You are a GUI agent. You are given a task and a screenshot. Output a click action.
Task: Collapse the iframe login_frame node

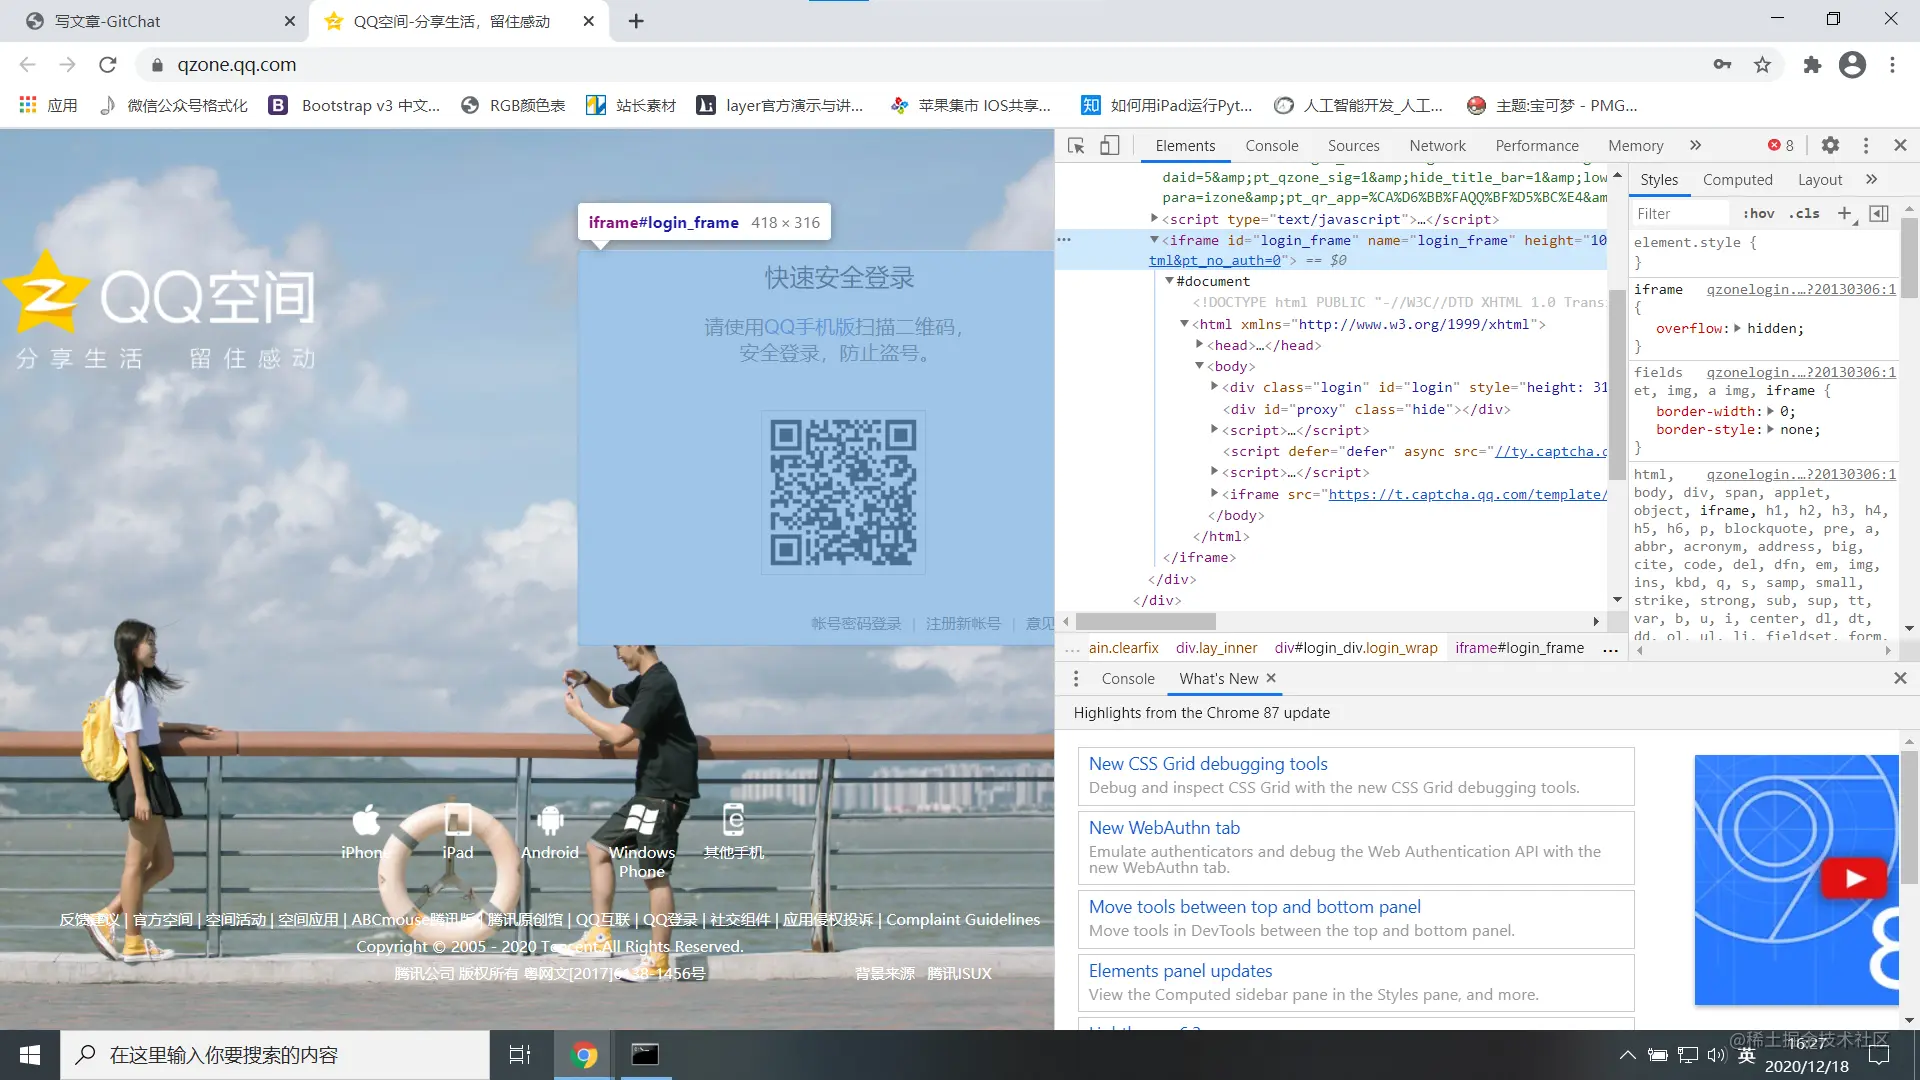coord(1154,240)
